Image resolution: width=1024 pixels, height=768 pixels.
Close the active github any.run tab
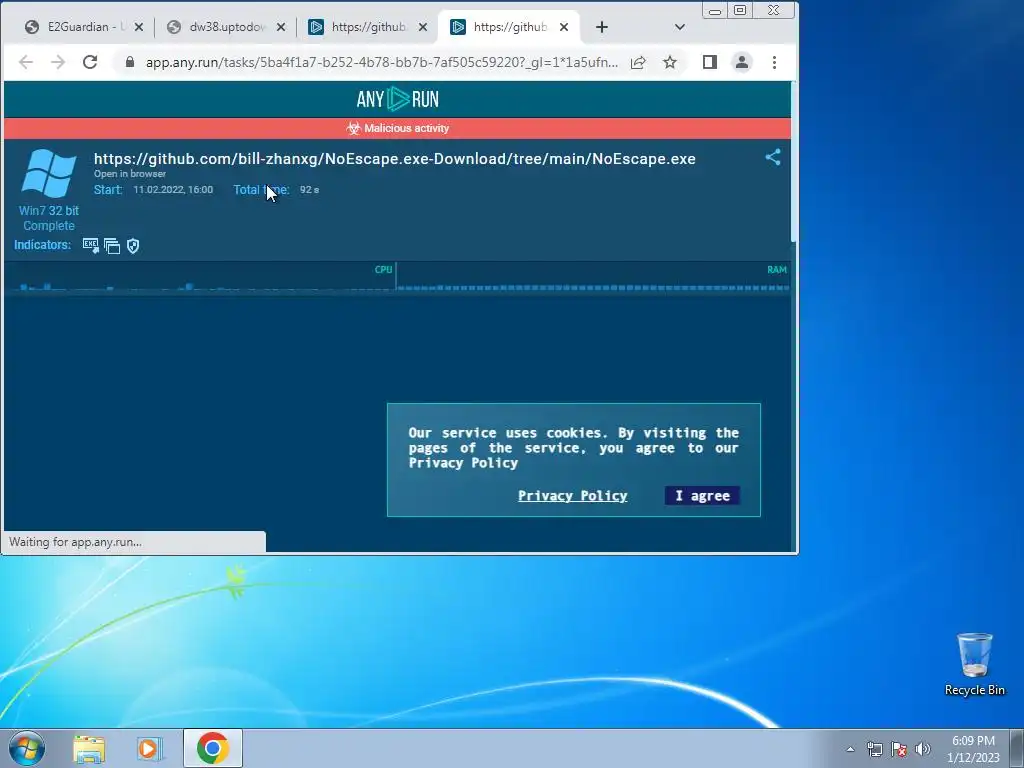point(564,27)
